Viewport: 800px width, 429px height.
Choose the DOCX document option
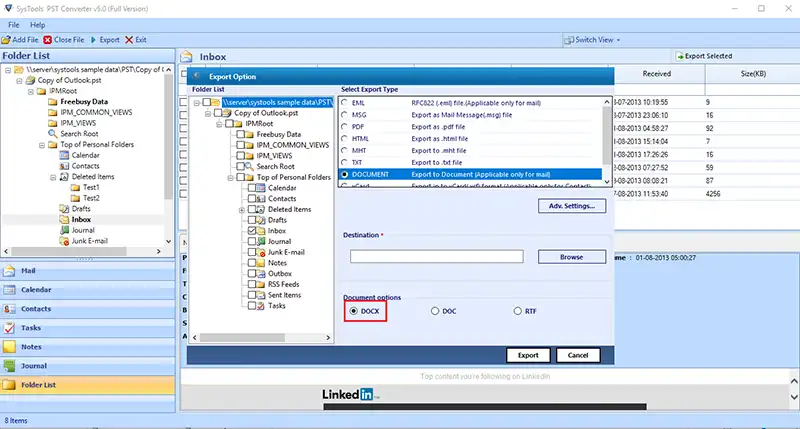pyautogui.click(x=354, y=311)
